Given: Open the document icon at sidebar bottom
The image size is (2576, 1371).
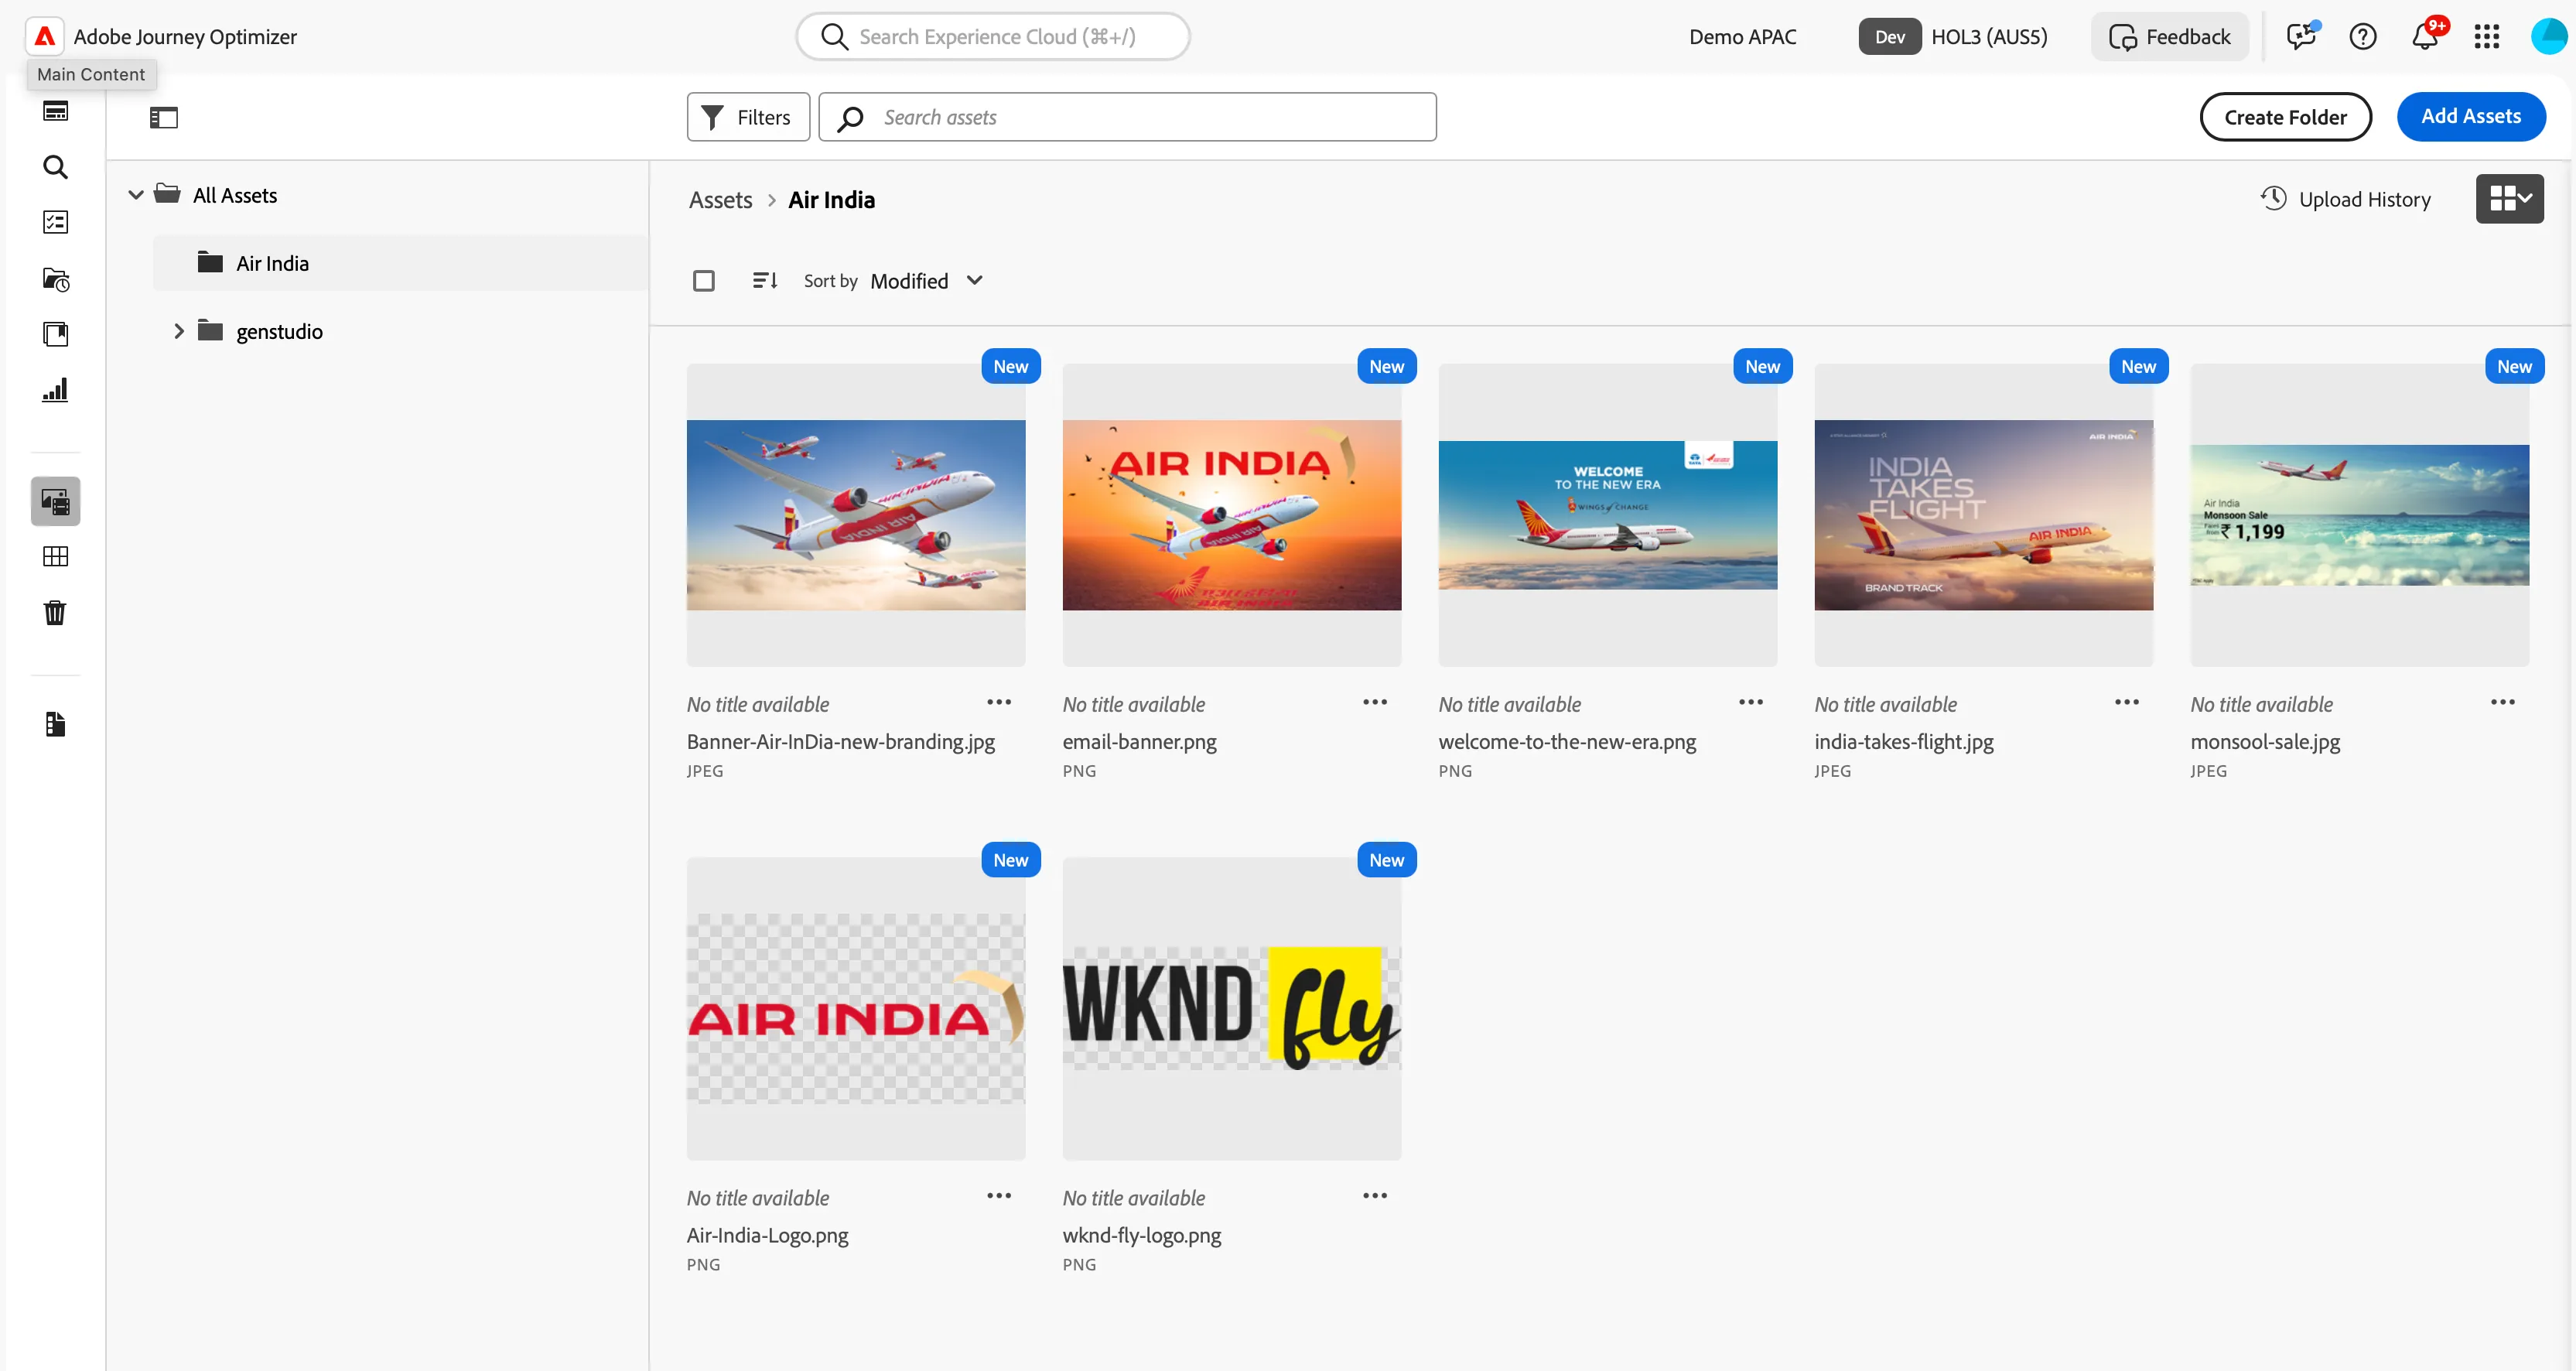Looking at the screenshot, I should coord(56,724).
